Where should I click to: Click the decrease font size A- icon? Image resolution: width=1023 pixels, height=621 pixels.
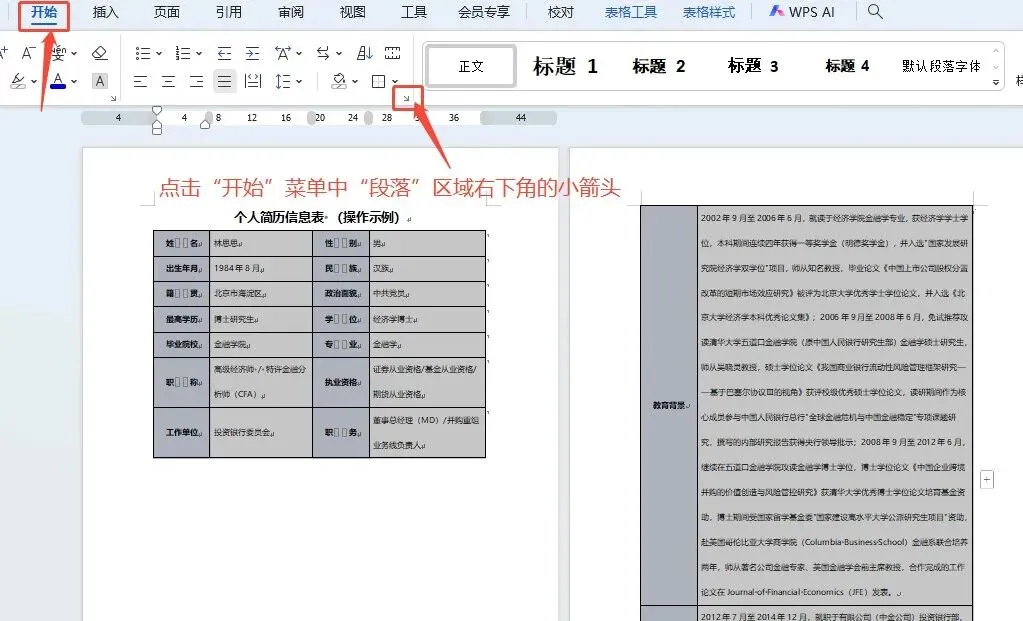point(27,53)
